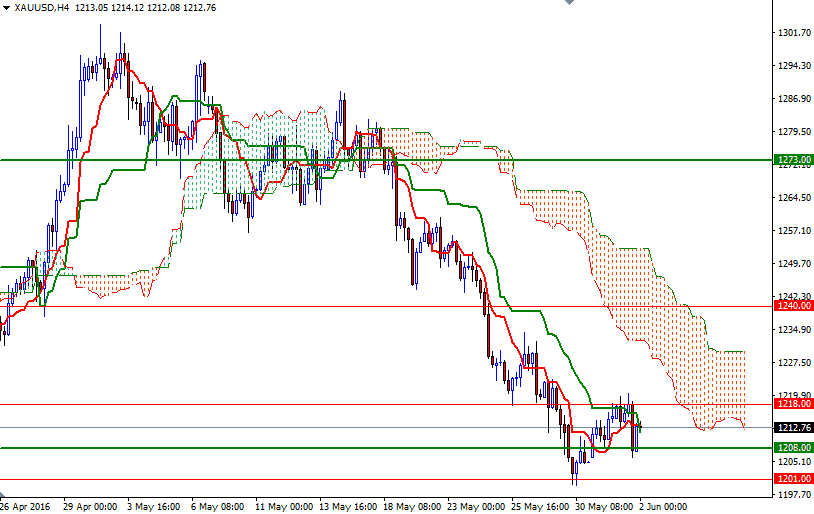Click the red 1218.00 resistance price tag

pos(793,405)
